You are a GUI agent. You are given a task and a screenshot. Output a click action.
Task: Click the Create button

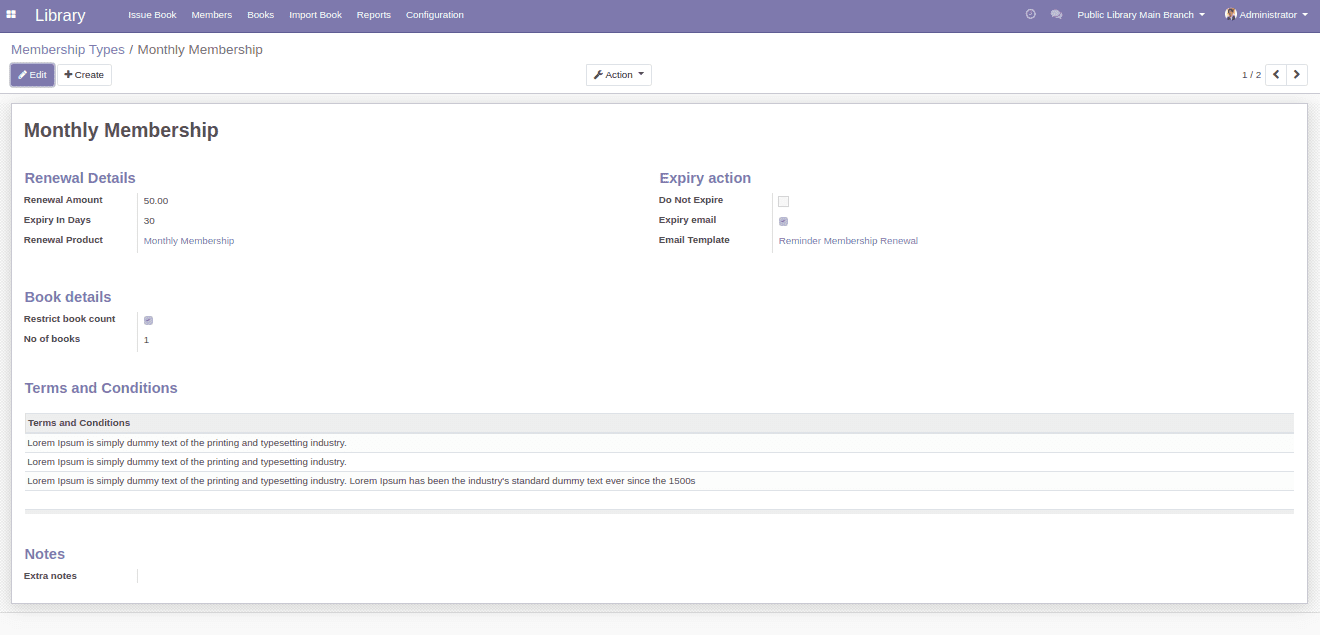click(x=84, y=75)
